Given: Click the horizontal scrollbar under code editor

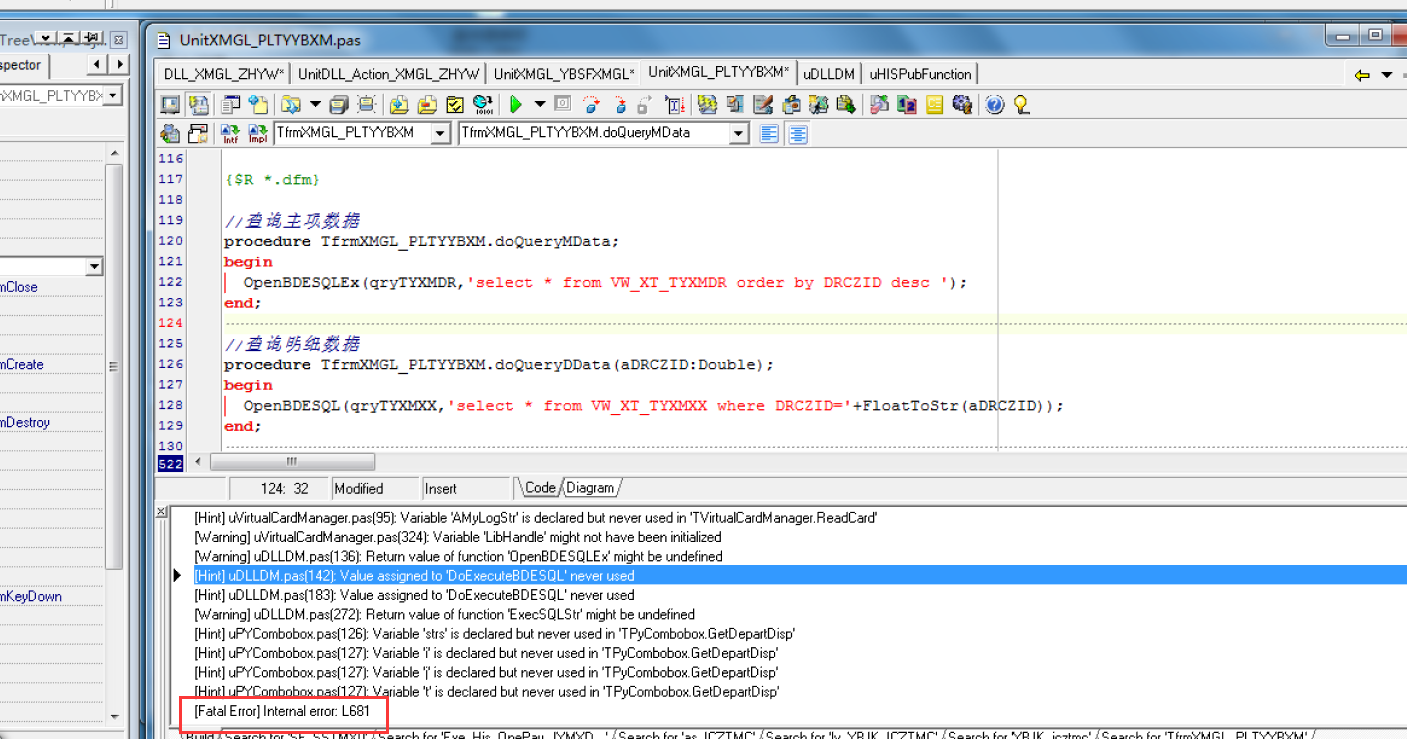Looking at the screenshot, I should click(292, 462).
